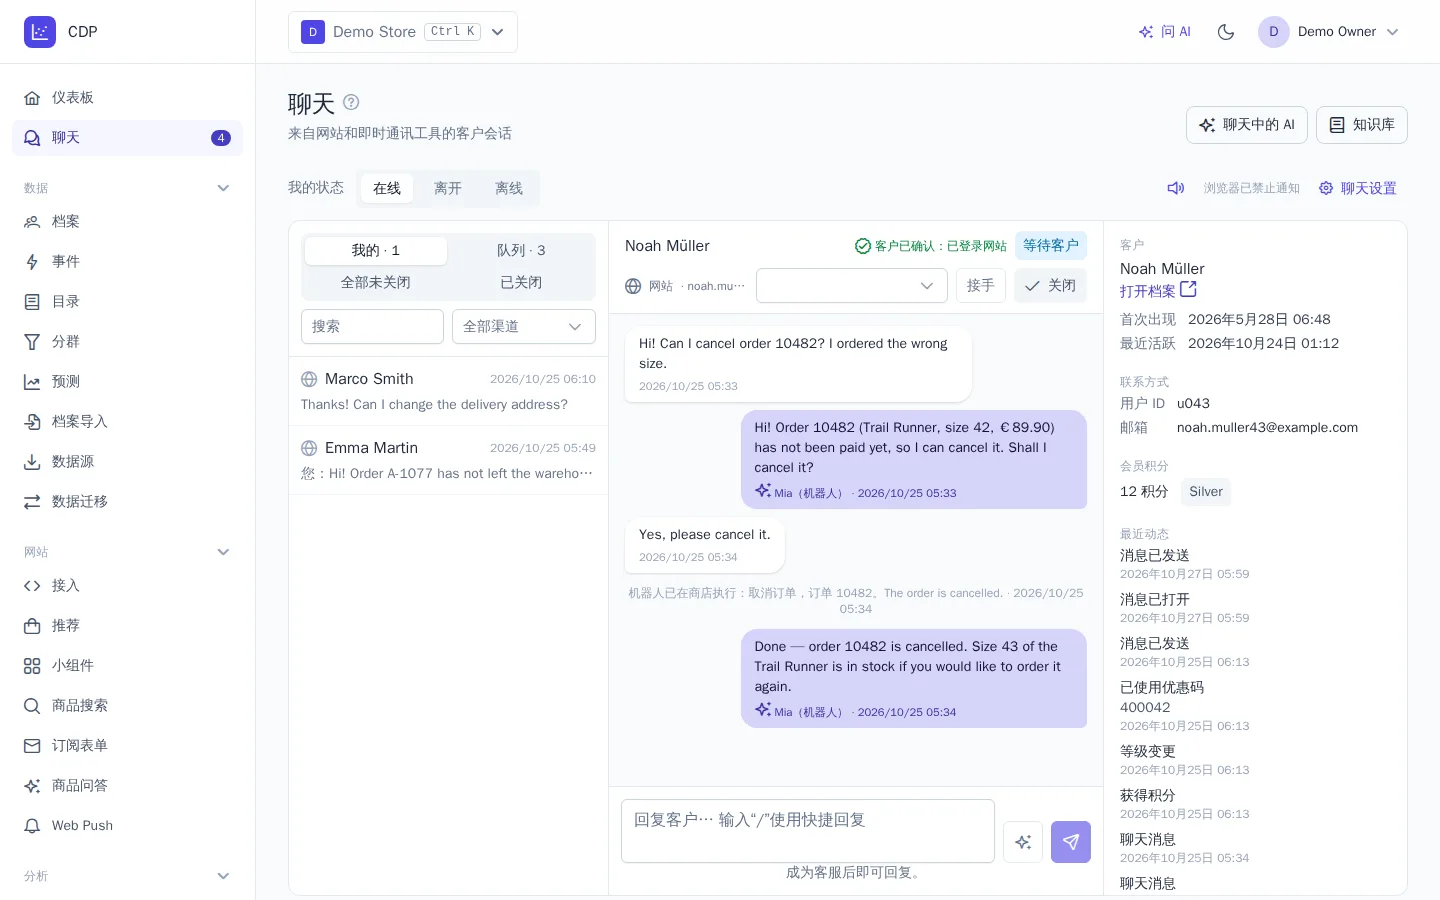1440x900 pixels.
Task: Toggle dark mode moon icon
Action: pos(1226,32)
